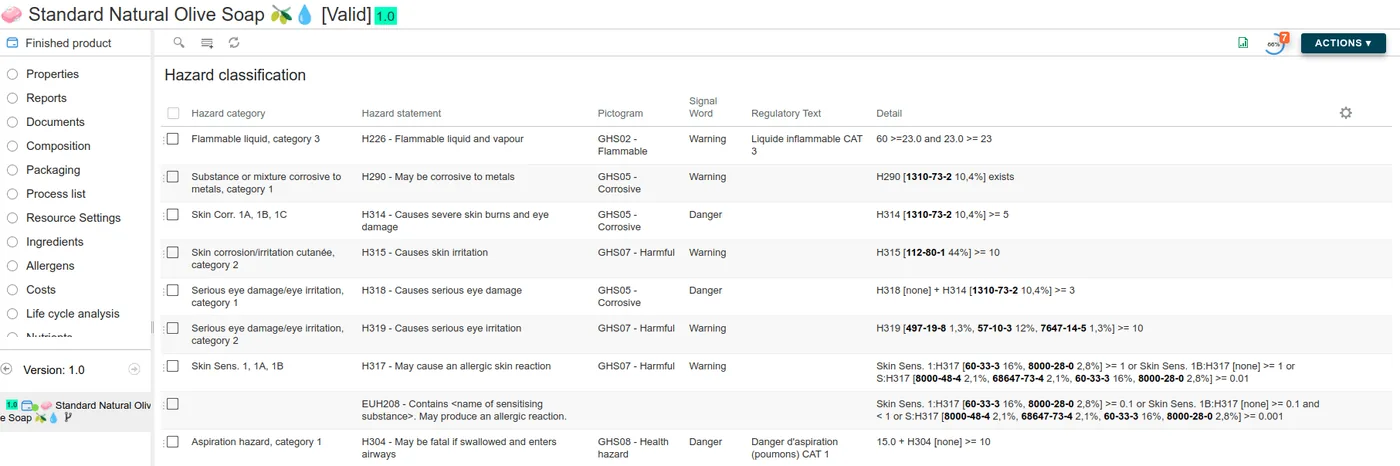The image size is (1400, 466).
Task: Open the 66% completion score indicator
Action: (x=1275, y=43)
